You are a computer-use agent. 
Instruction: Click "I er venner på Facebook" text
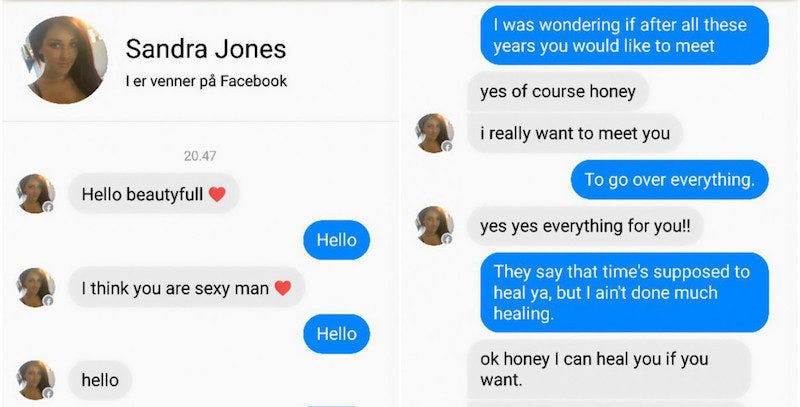[206, 81]
